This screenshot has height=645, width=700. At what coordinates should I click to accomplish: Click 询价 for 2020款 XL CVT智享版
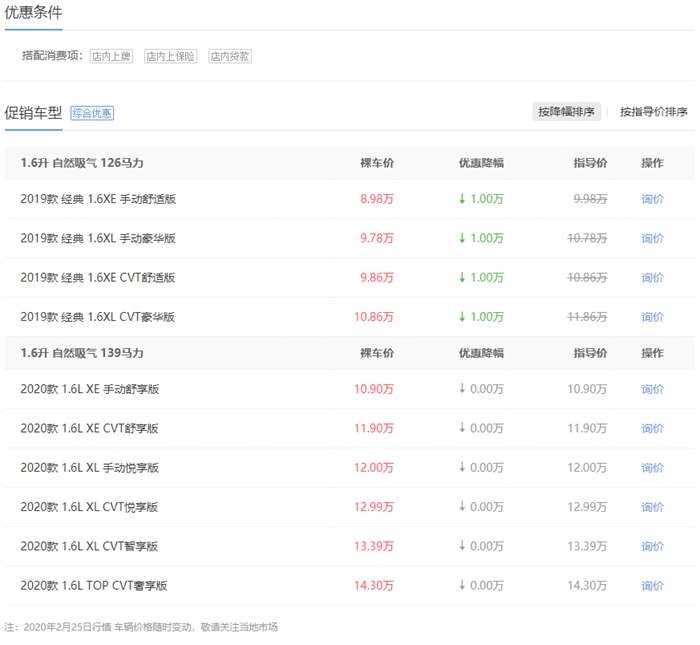652,546
